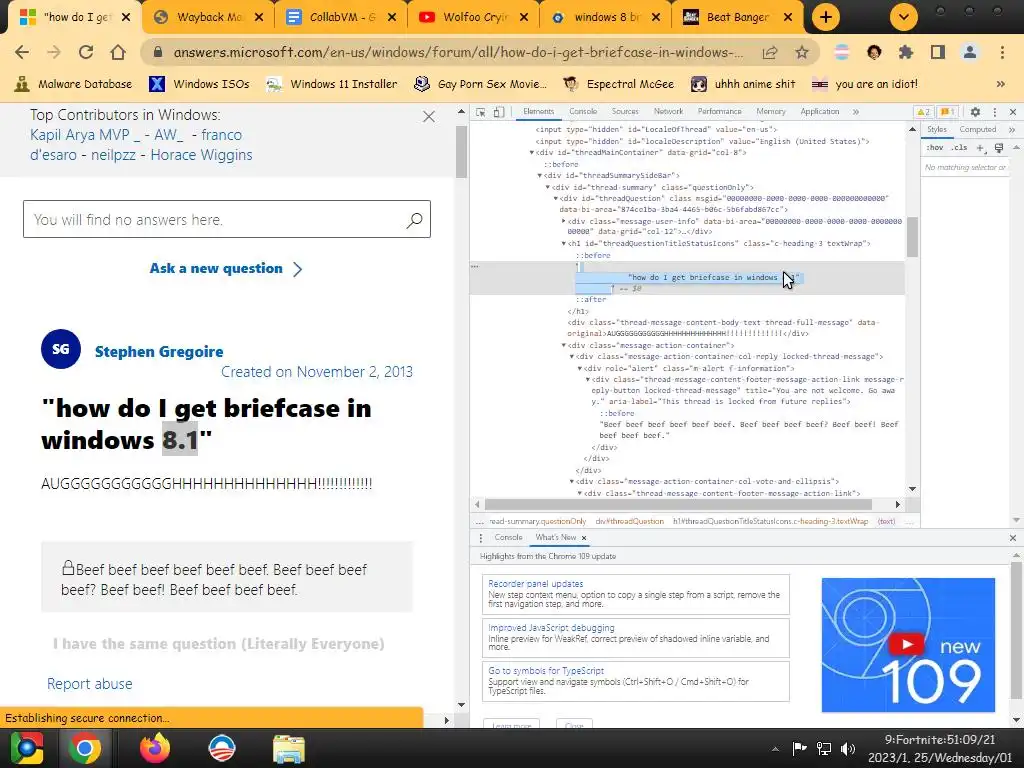This screenshot has height=768, width=1024.
Task: Click the horizontal scrollbar of the Elements panel
Action: 678,504
